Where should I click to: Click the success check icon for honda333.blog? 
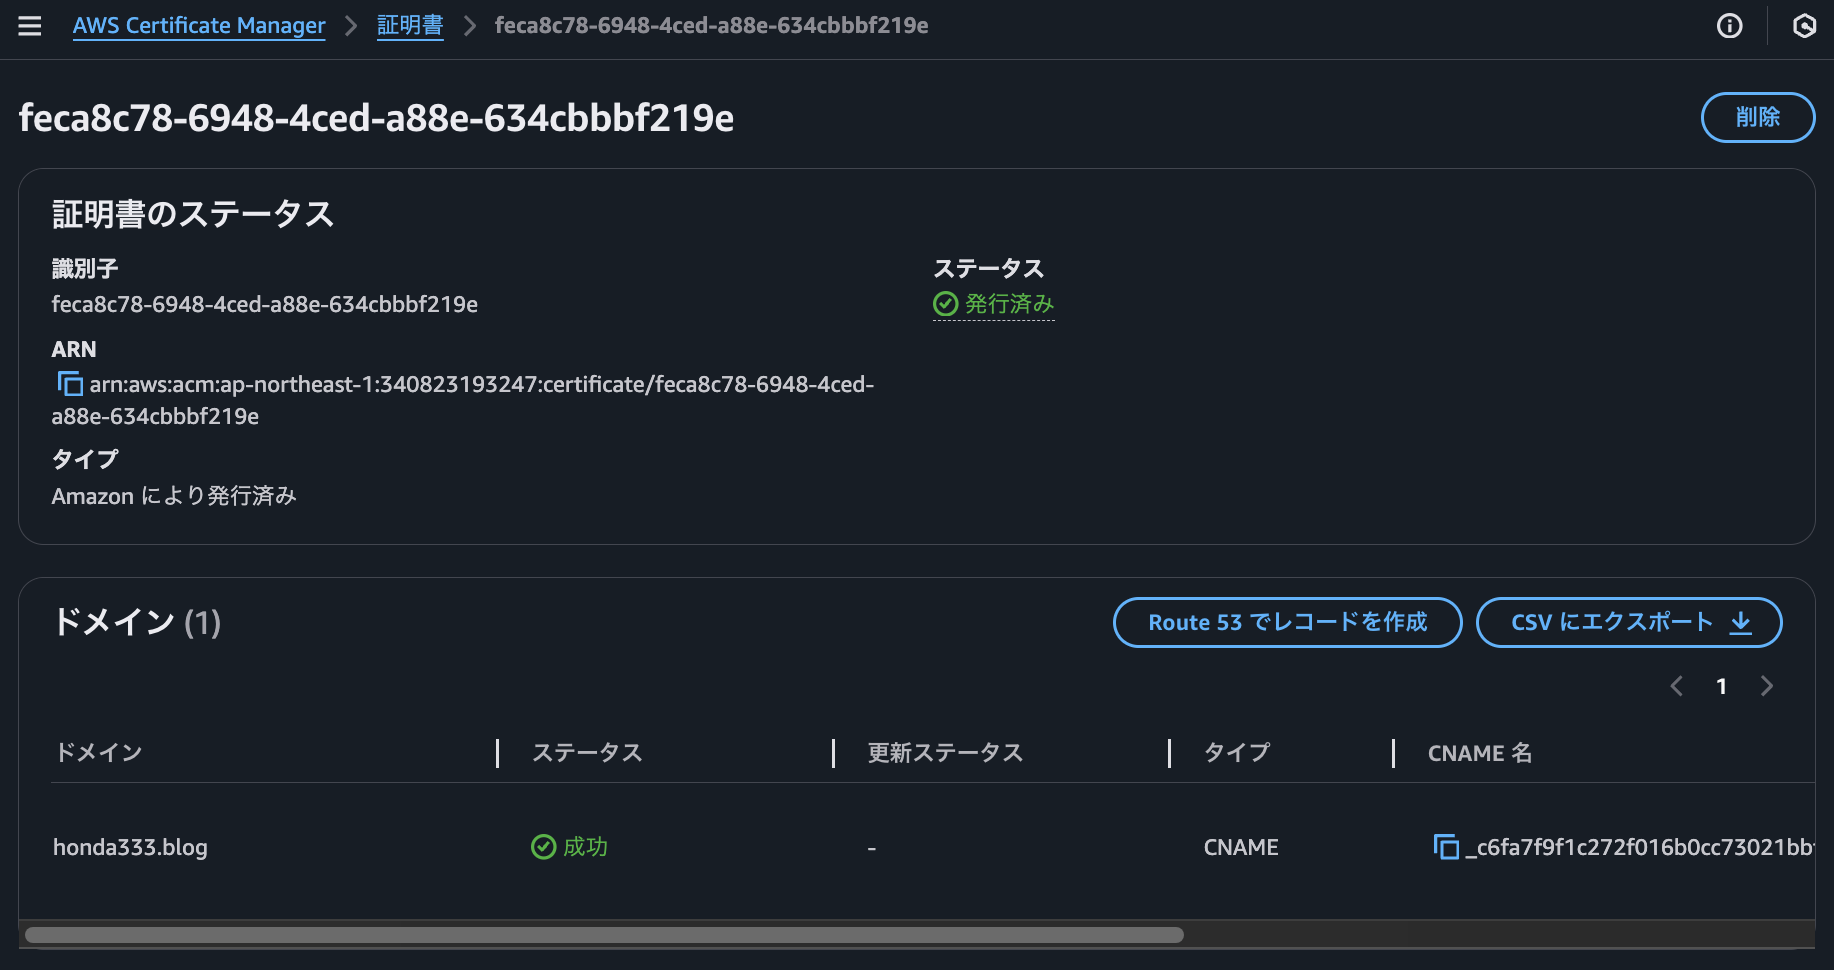click(x=542, y=847)
